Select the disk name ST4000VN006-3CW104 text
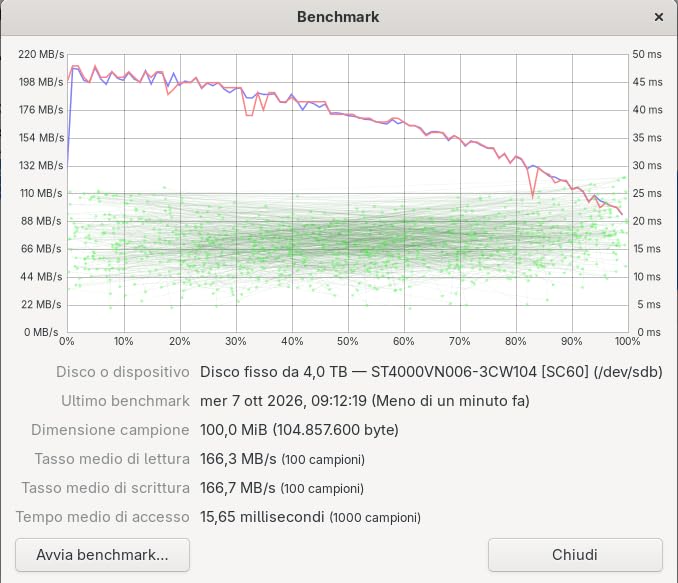 (454, 372)
